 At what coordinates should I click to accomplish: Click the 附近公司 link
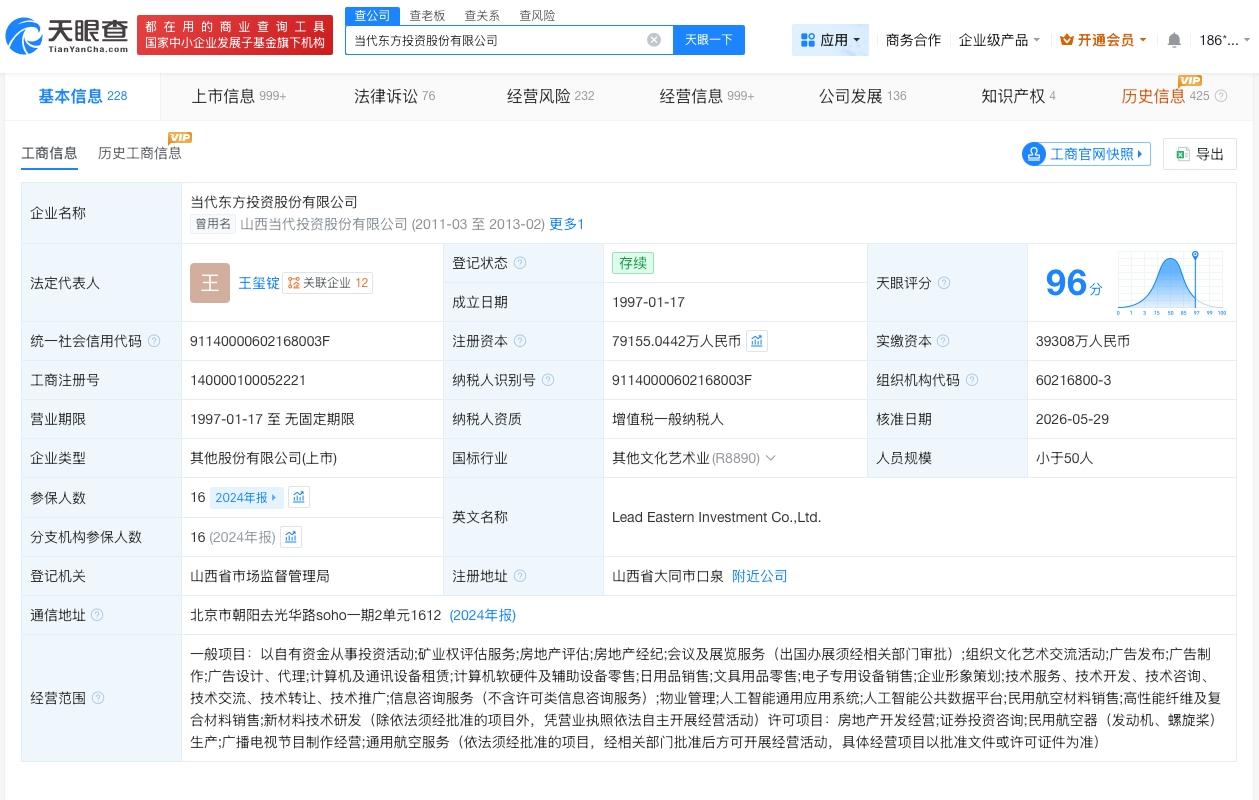coord(760,576)
